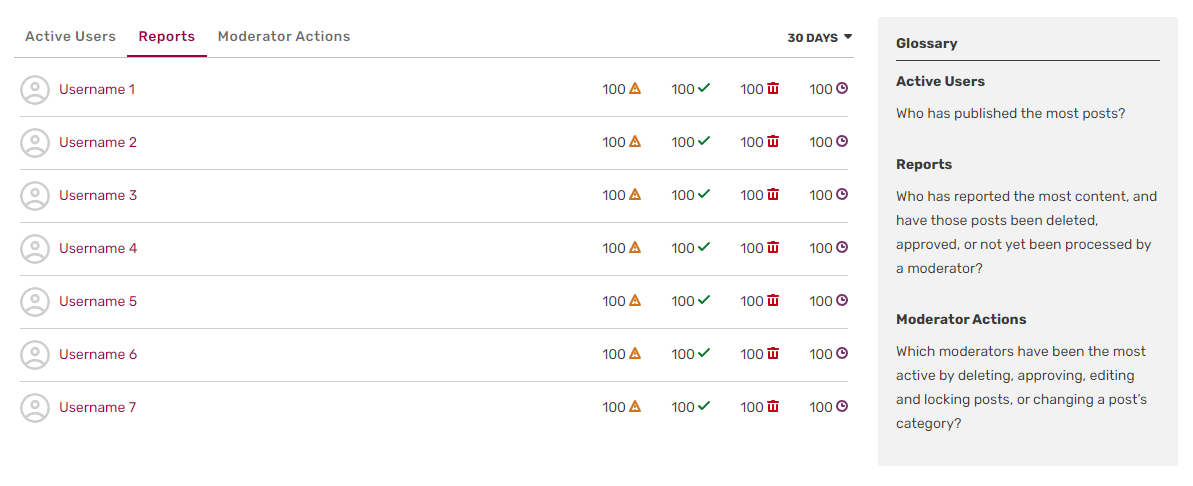Screen dimensions: 1193x486
Task: Open the Username 6 profile link
Action: click(x=97, y=354)
